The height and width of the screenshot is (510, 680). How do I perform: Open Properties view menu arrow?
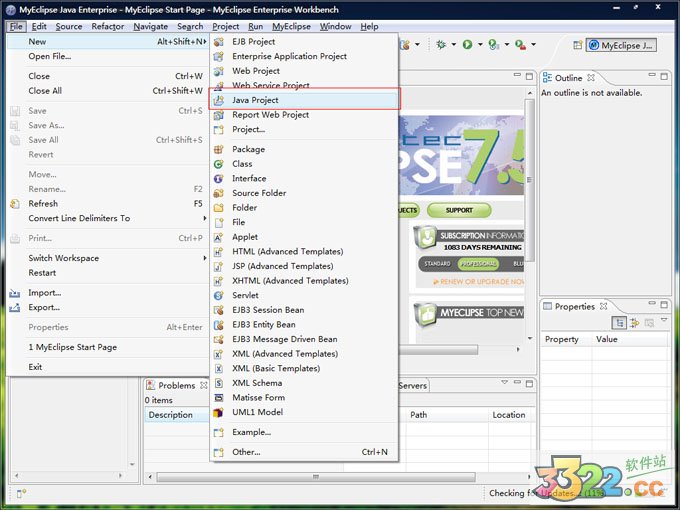[x=664, y=320]
